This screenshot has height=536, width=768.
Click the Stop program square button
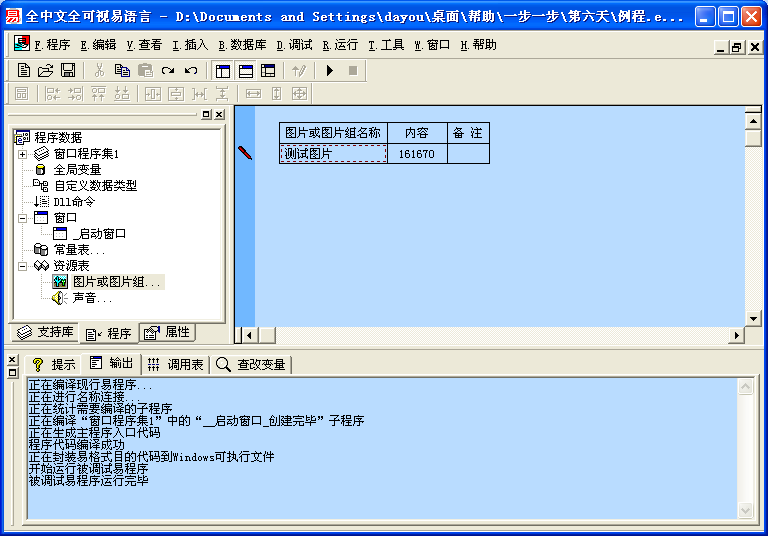click(353, 71)
